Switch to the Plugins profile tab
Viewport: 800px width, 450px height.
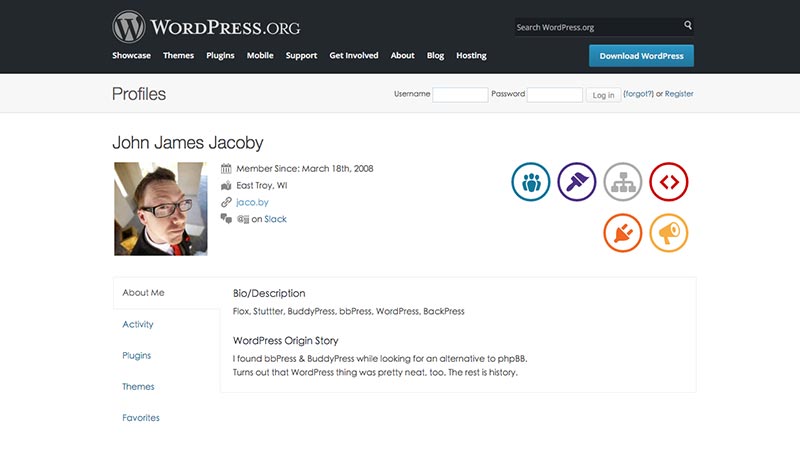point(136,355)
